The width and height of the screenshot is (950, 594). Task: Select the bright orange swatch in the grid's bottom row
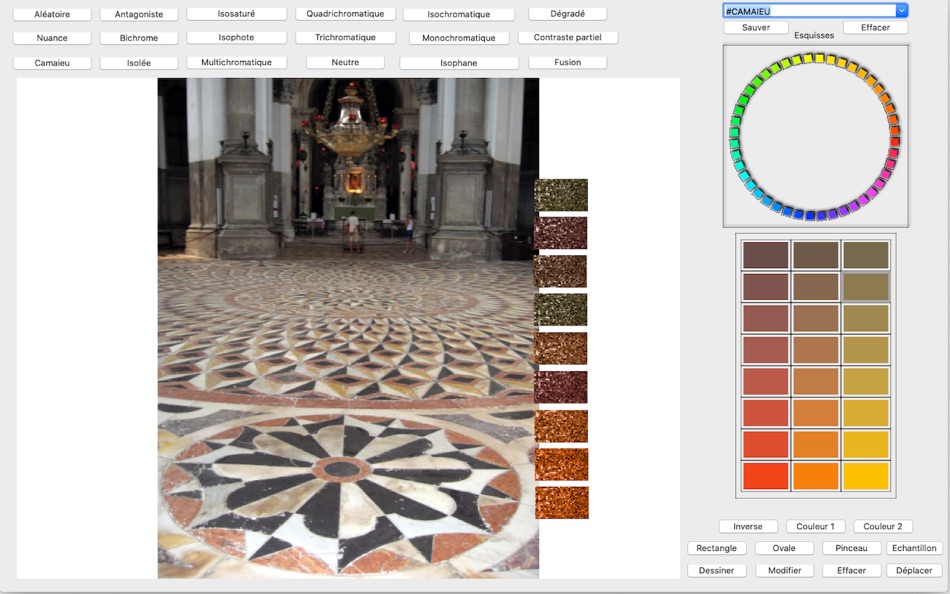tap(815, 476)
